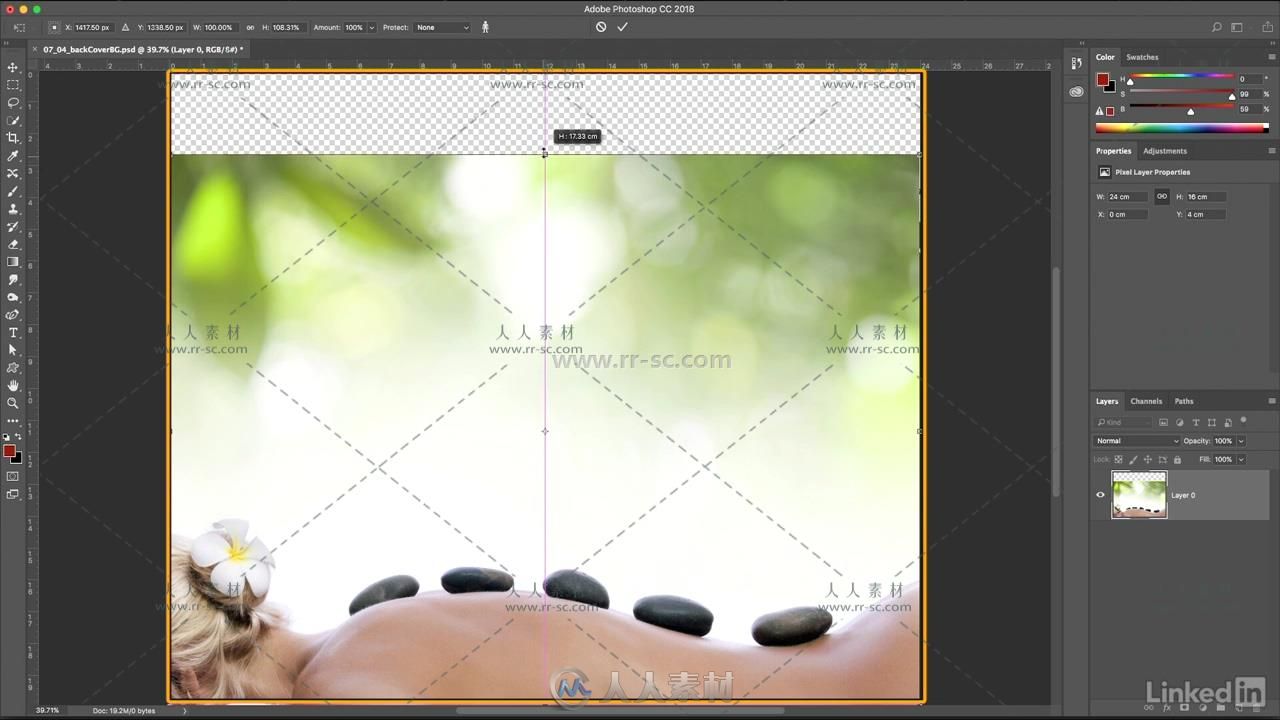Click the foreground color swatch in Color panel
This screenshot has height=720, width=1280.
point(1102,79)
